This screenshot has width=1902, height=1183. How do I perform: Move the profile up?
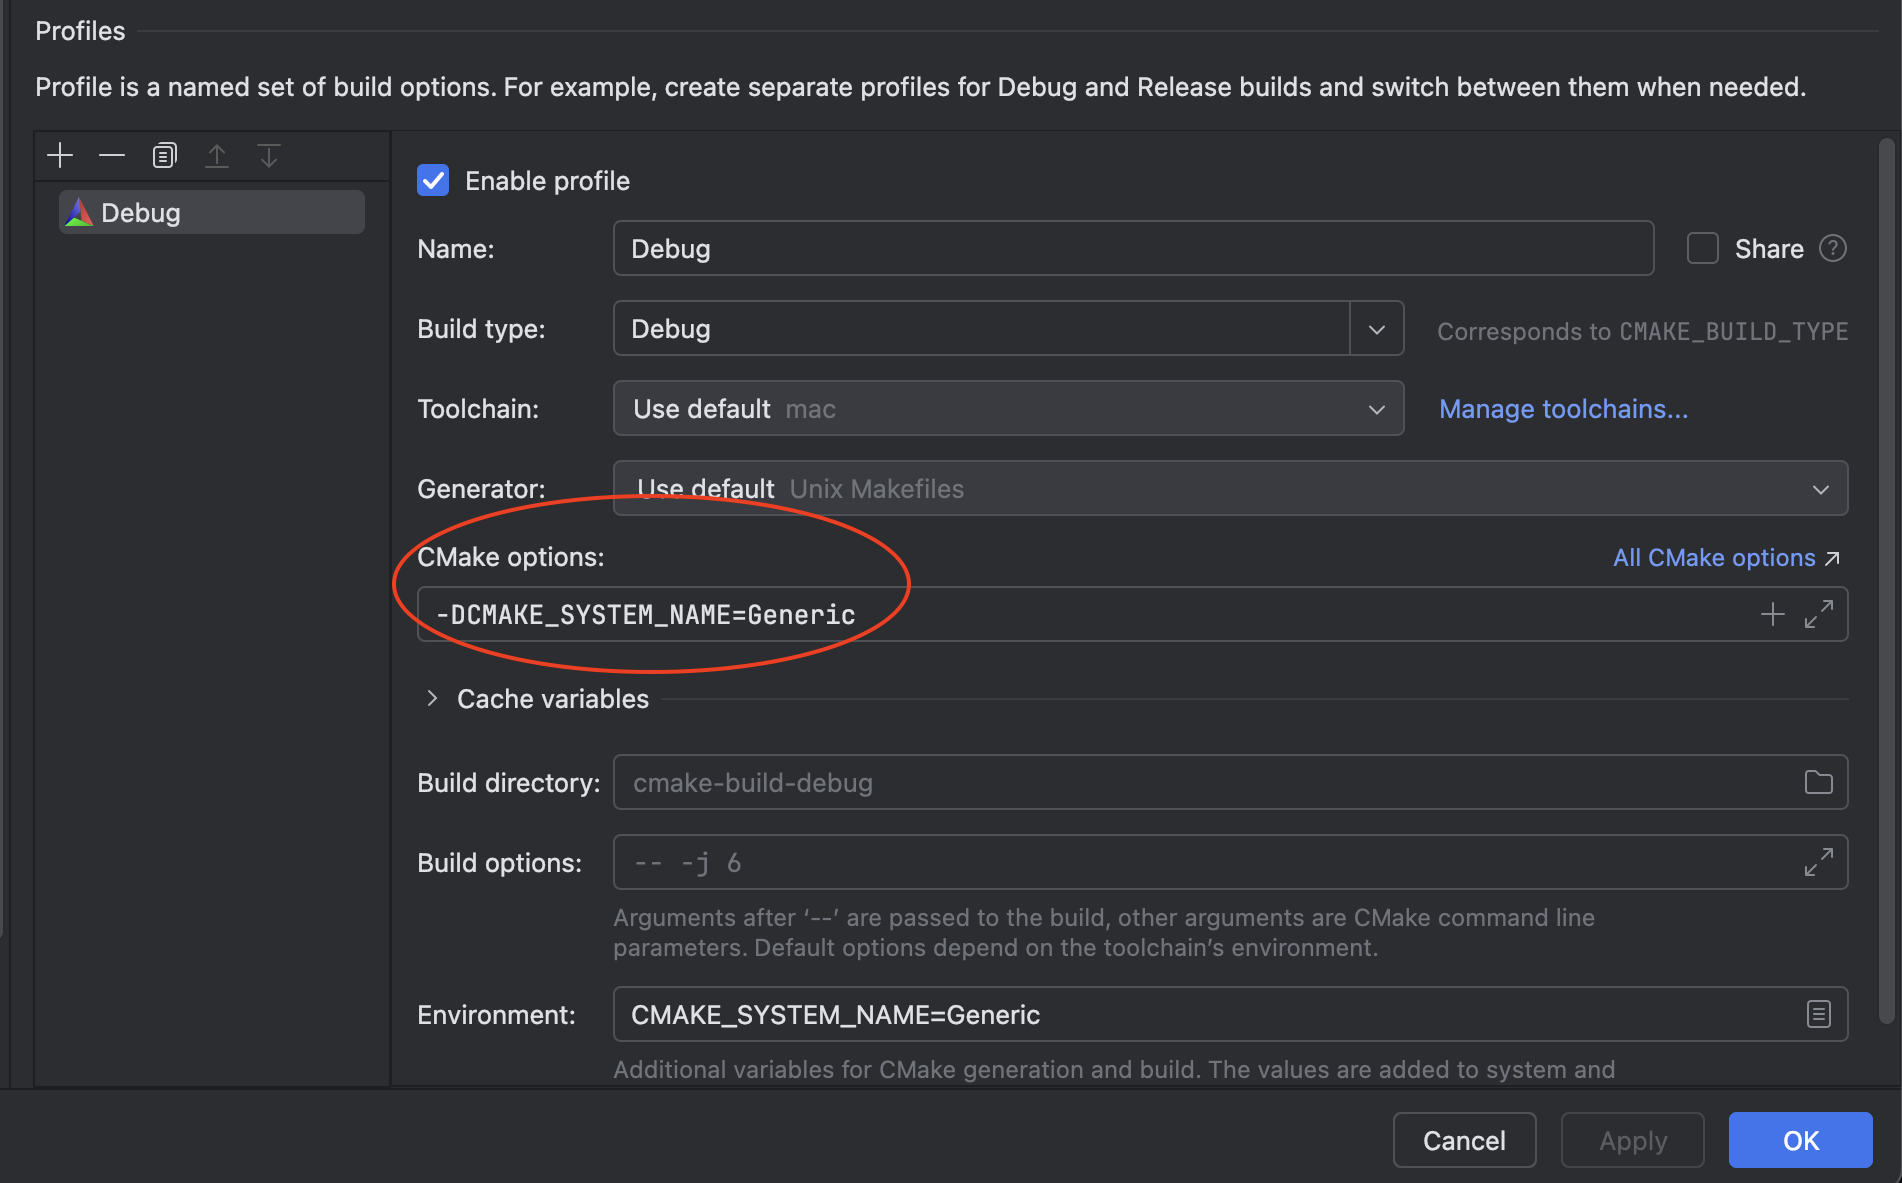[x=216, y=156]
